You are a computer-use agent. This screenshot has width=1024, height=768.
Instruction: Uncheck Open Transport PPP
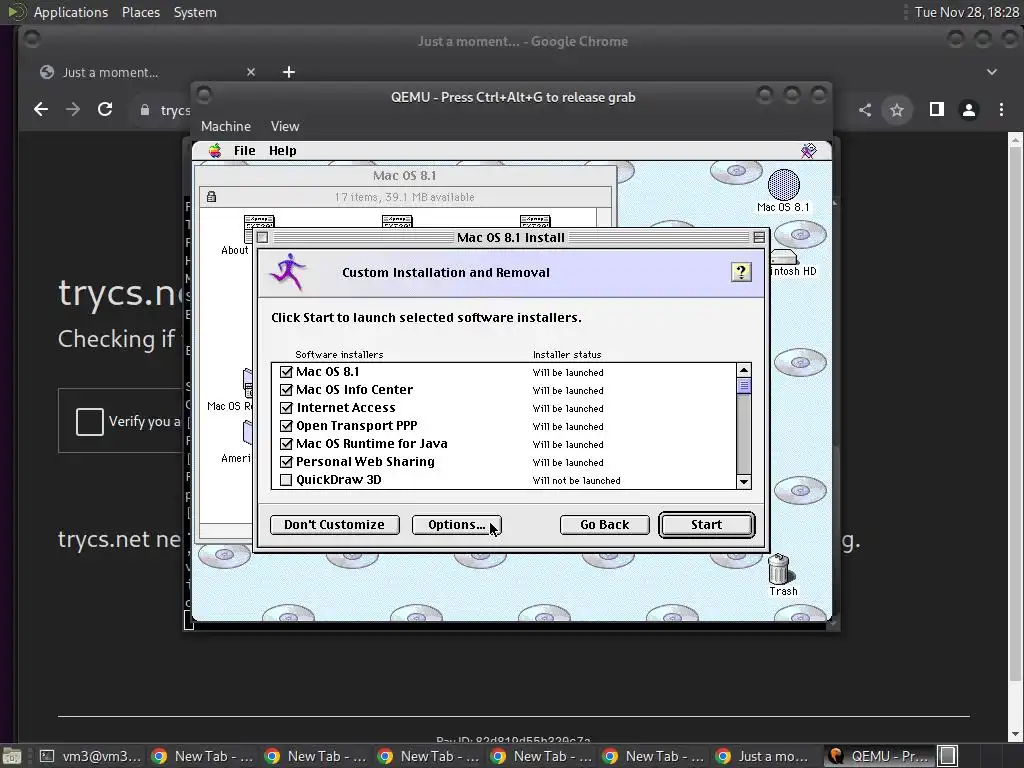pyautogui.click(x=286, y=426)
